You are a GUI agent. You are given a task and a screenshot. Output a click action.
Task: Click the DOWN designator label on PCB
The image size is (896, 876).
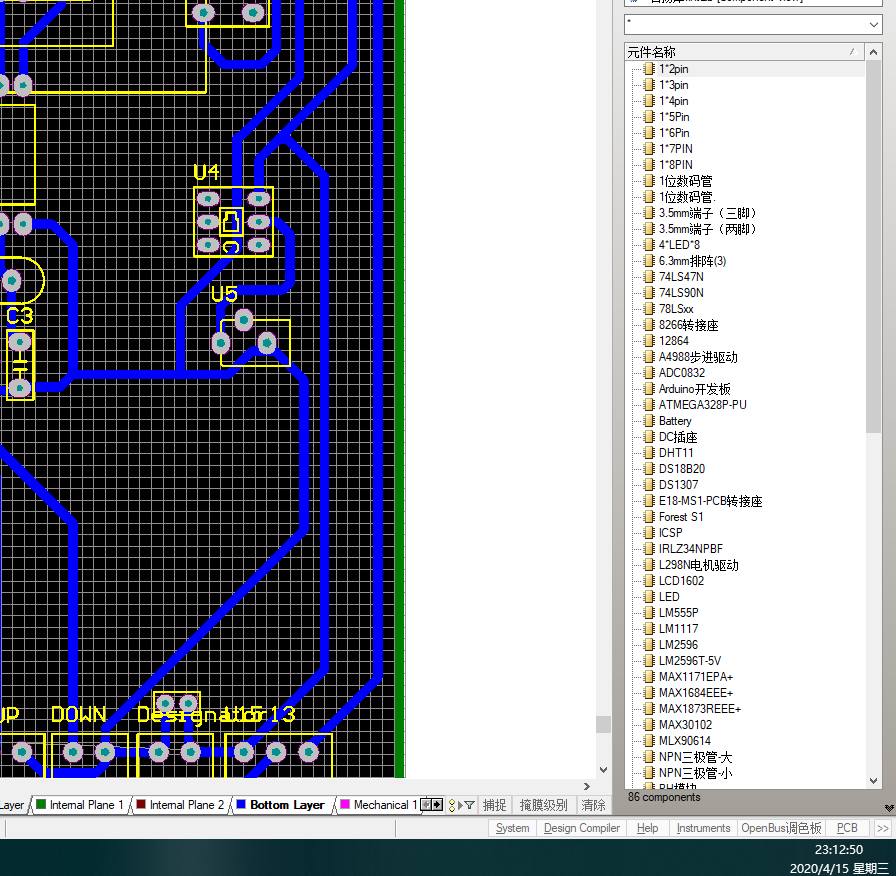(x=78, y=714)
